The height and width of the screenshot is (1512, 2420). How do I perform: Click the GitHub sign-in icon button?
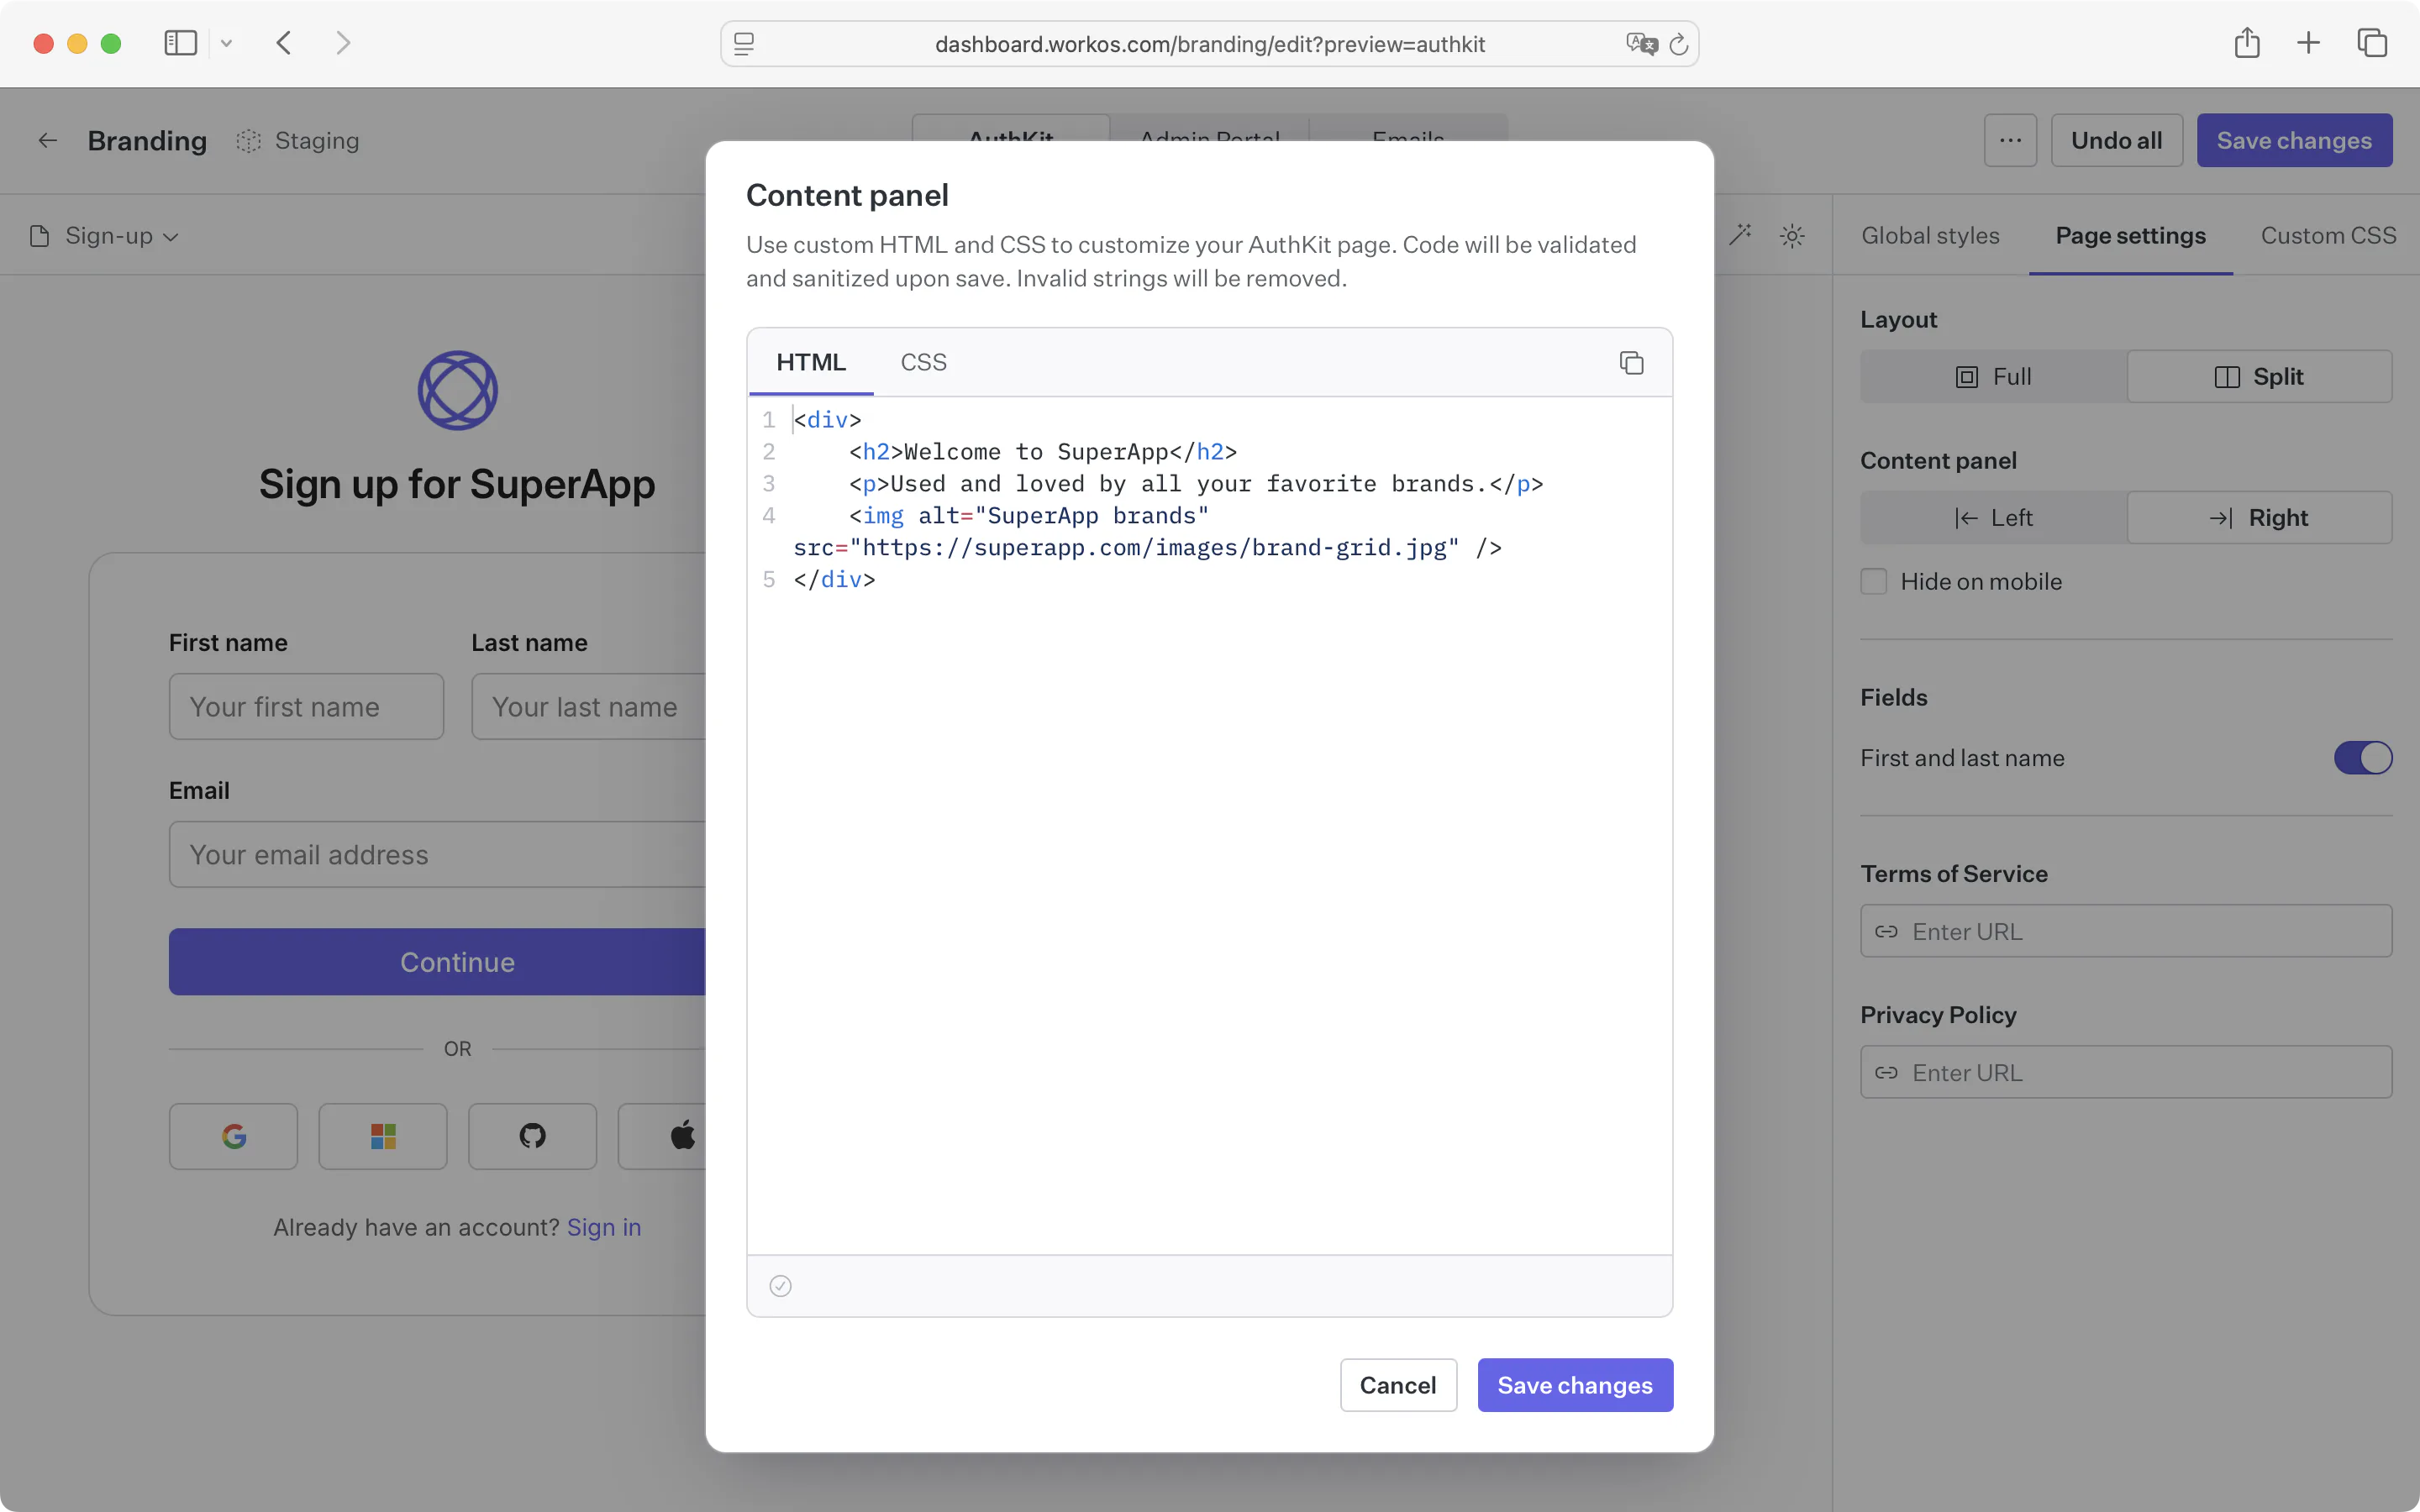click(533, 1136)
